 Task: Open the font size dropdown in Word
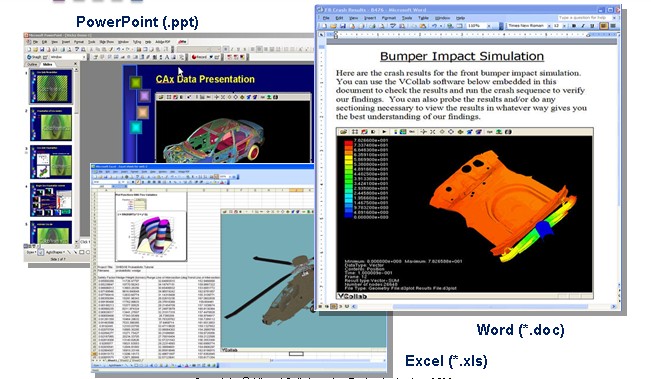(x=564, y=26)
